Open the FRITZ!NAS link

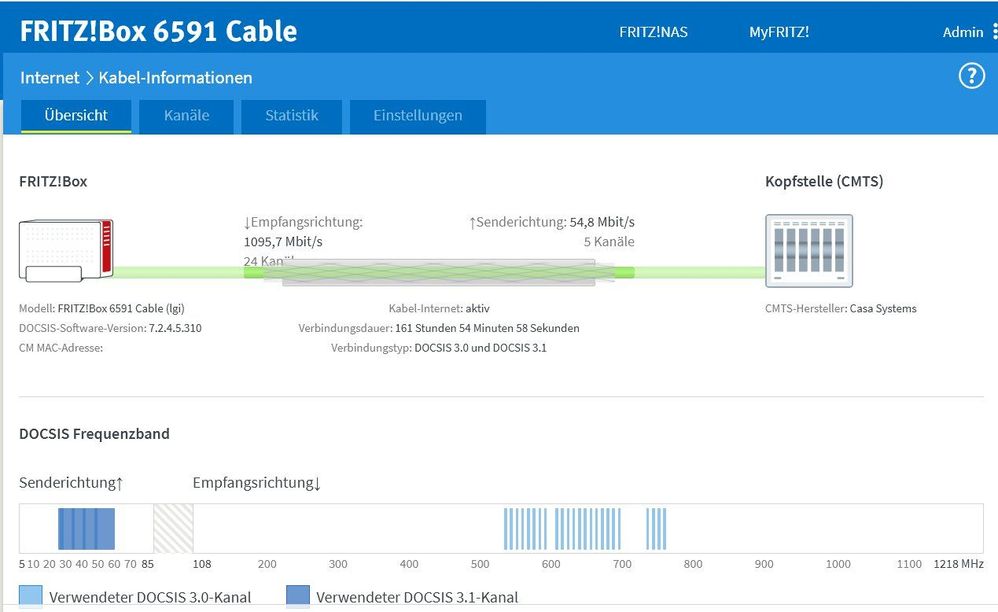(x=653, y=32)
